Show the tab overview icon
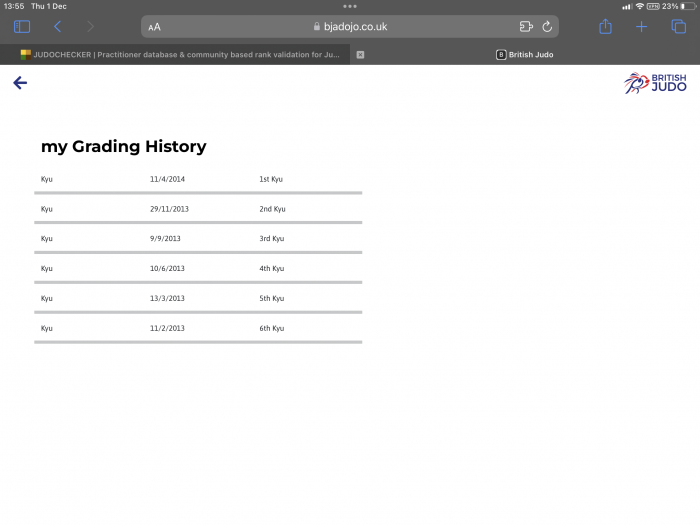Screen dimensions: 700x525 tap(679, 27)
